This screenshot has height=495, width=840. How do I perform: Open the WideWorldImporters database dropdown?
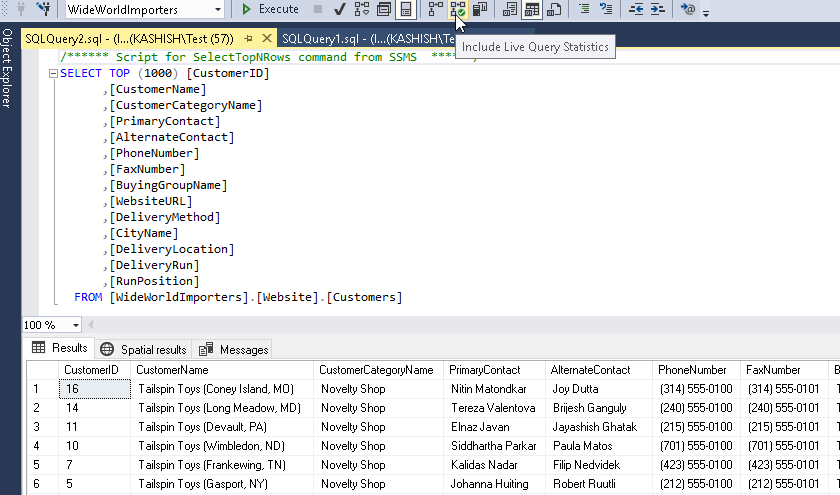(x=217, y=10)
